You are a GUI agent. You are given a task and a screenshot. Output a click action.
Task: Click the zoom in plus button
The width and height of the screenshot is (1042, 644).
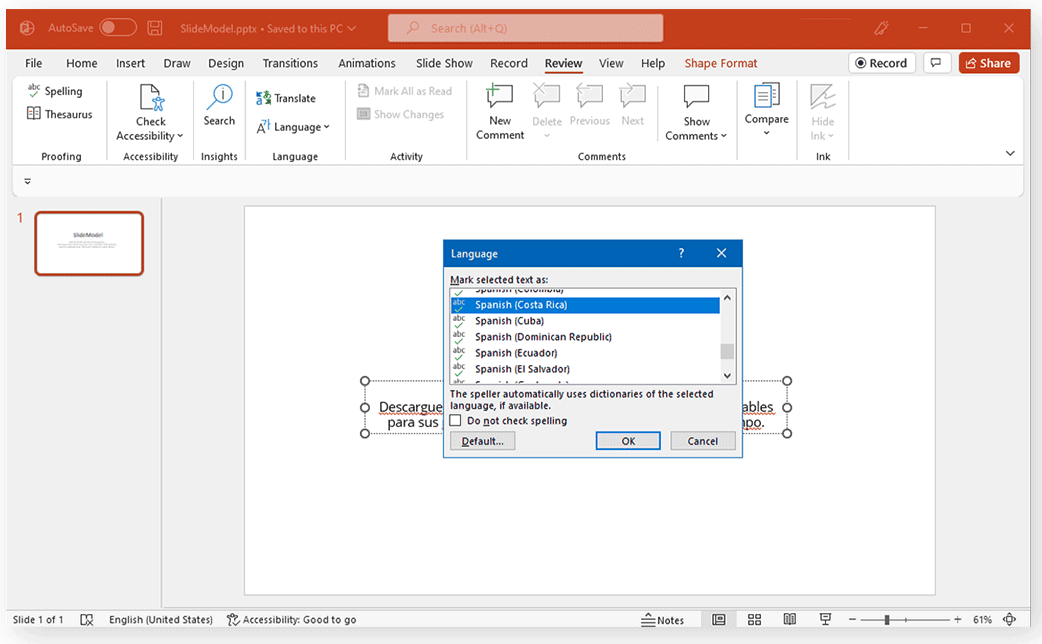(958, 619)
